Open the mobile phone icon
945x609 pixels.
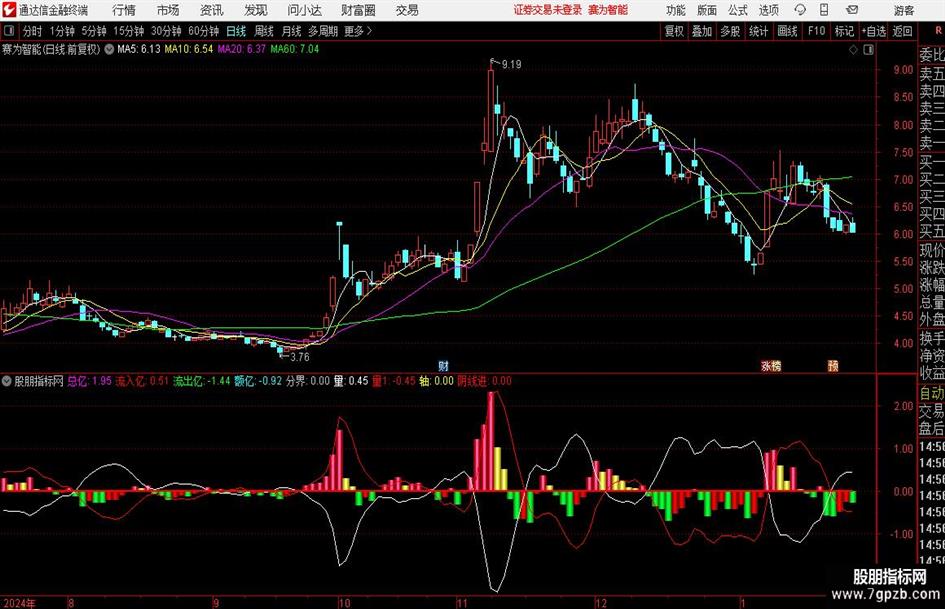pos(824,10)
